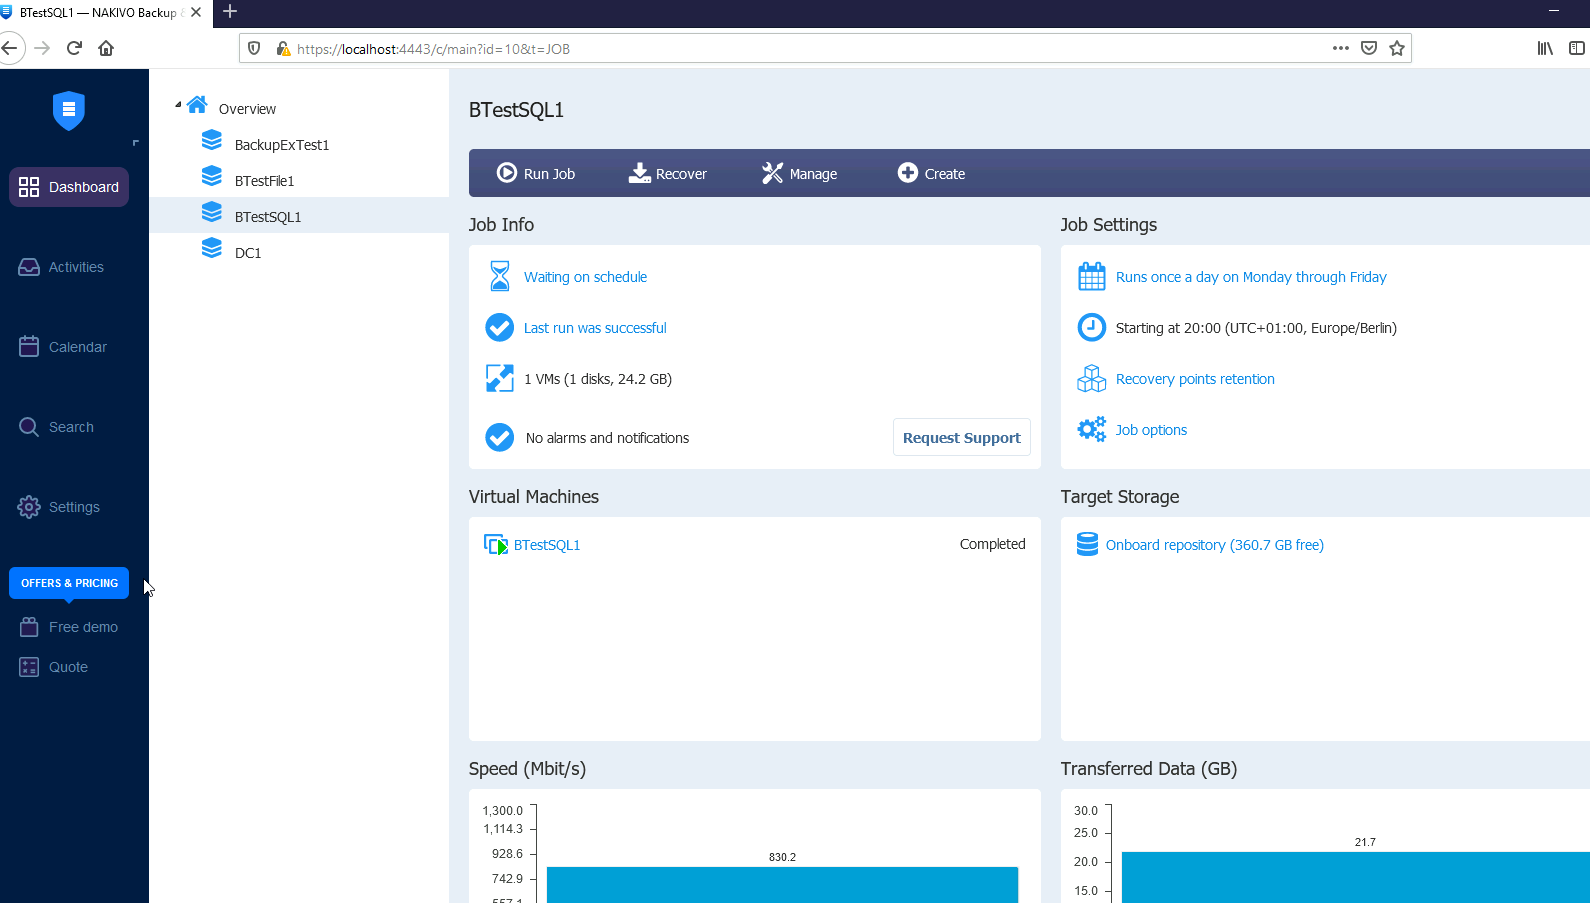Run the job
Image resolution: width=1590 pixels, height=903 pixels.
536,173
